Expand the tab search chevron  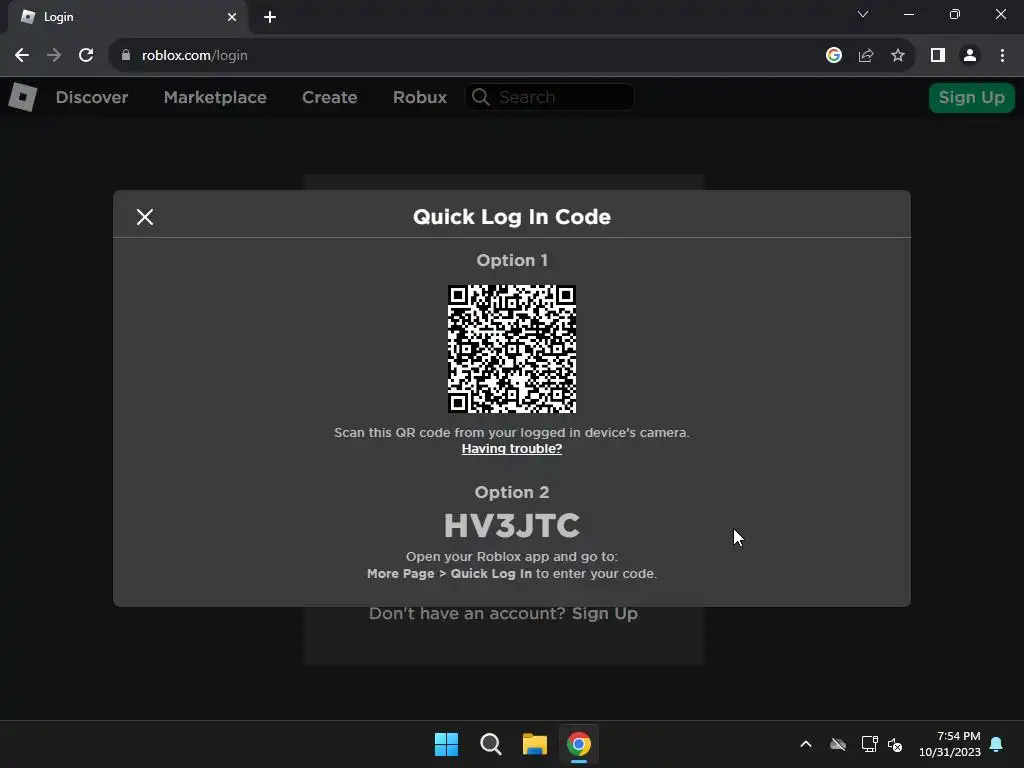863,14
